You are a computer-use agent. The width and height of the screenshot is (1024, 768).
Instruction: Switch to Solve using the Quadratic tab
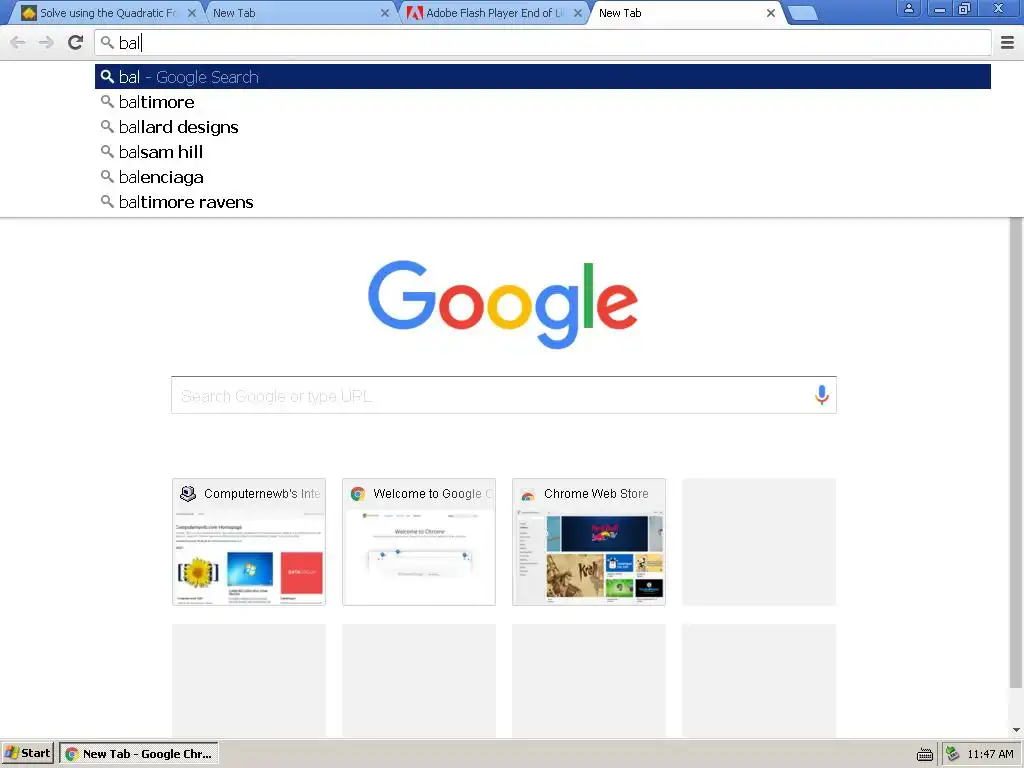(108, 13)
